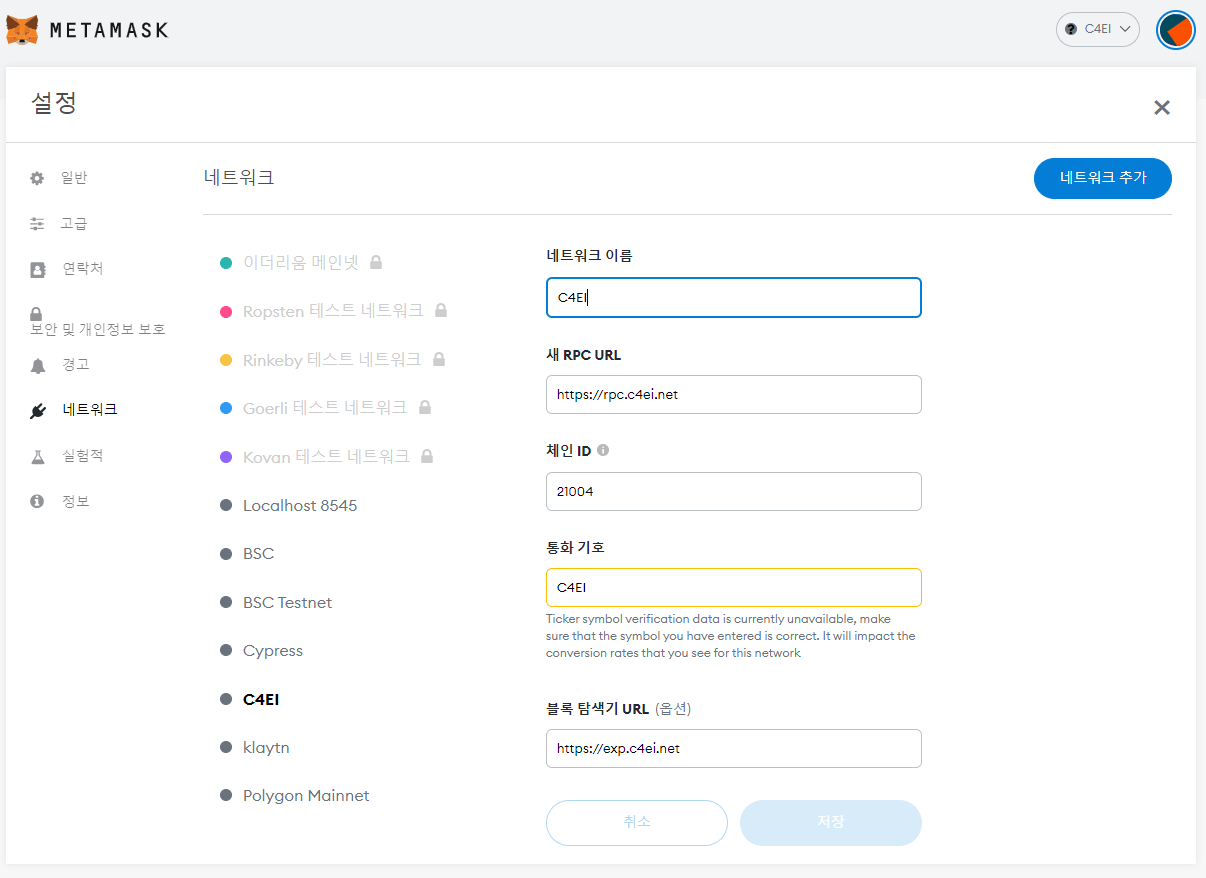Select the Networks tab in sidebar
This screenshot has height=878, width=1206.
pos(89,409)
